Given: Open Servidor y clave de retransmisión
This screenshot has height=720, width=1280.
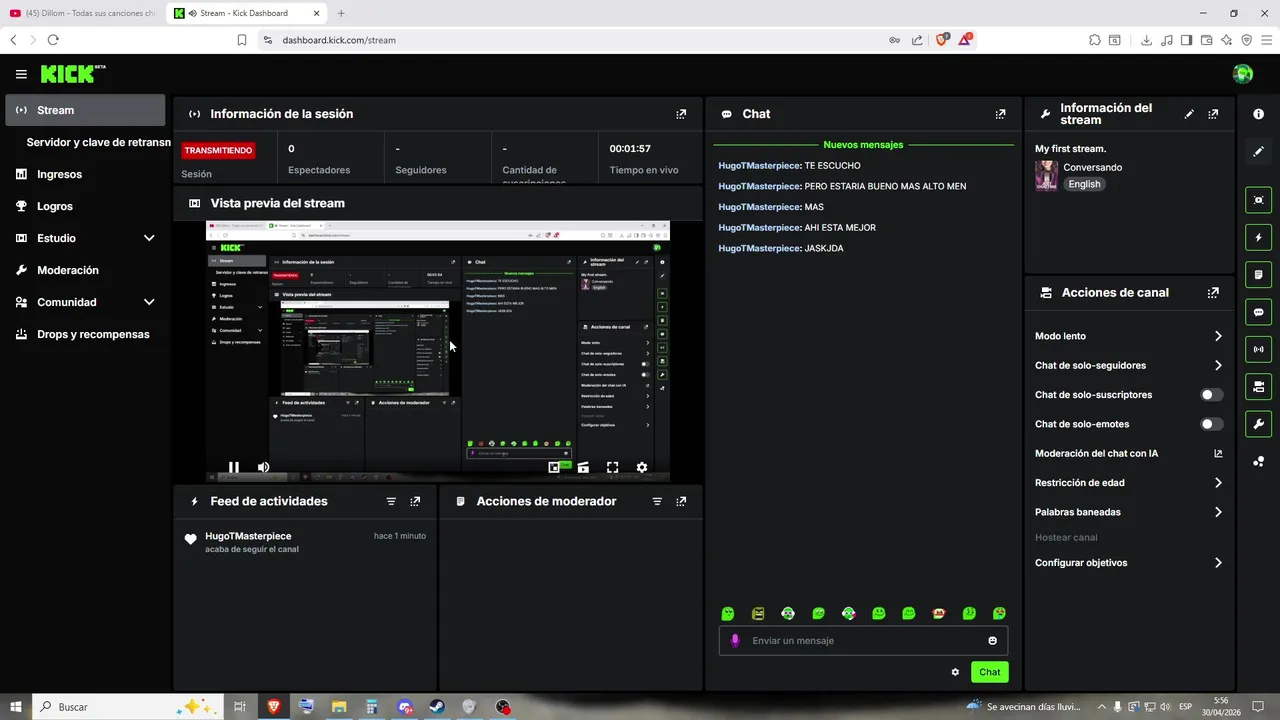Looking at the screenshot, I should point(98,142).
